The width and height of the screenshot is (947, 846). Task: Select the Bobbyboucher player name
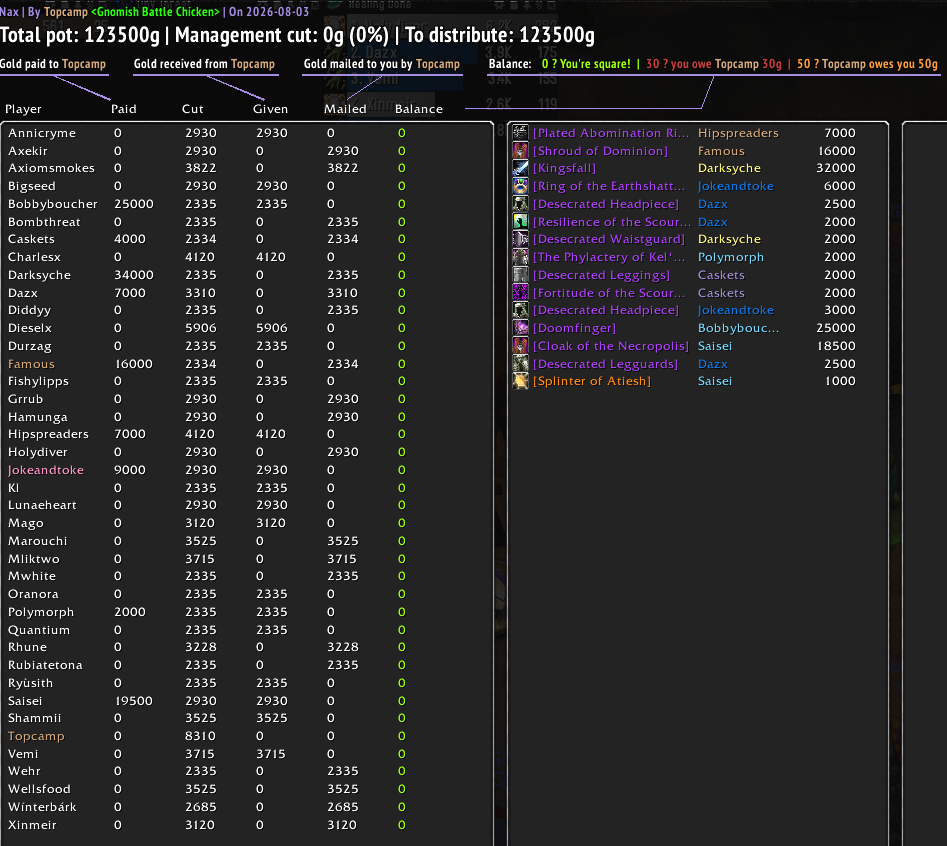(x=53, y=204)
